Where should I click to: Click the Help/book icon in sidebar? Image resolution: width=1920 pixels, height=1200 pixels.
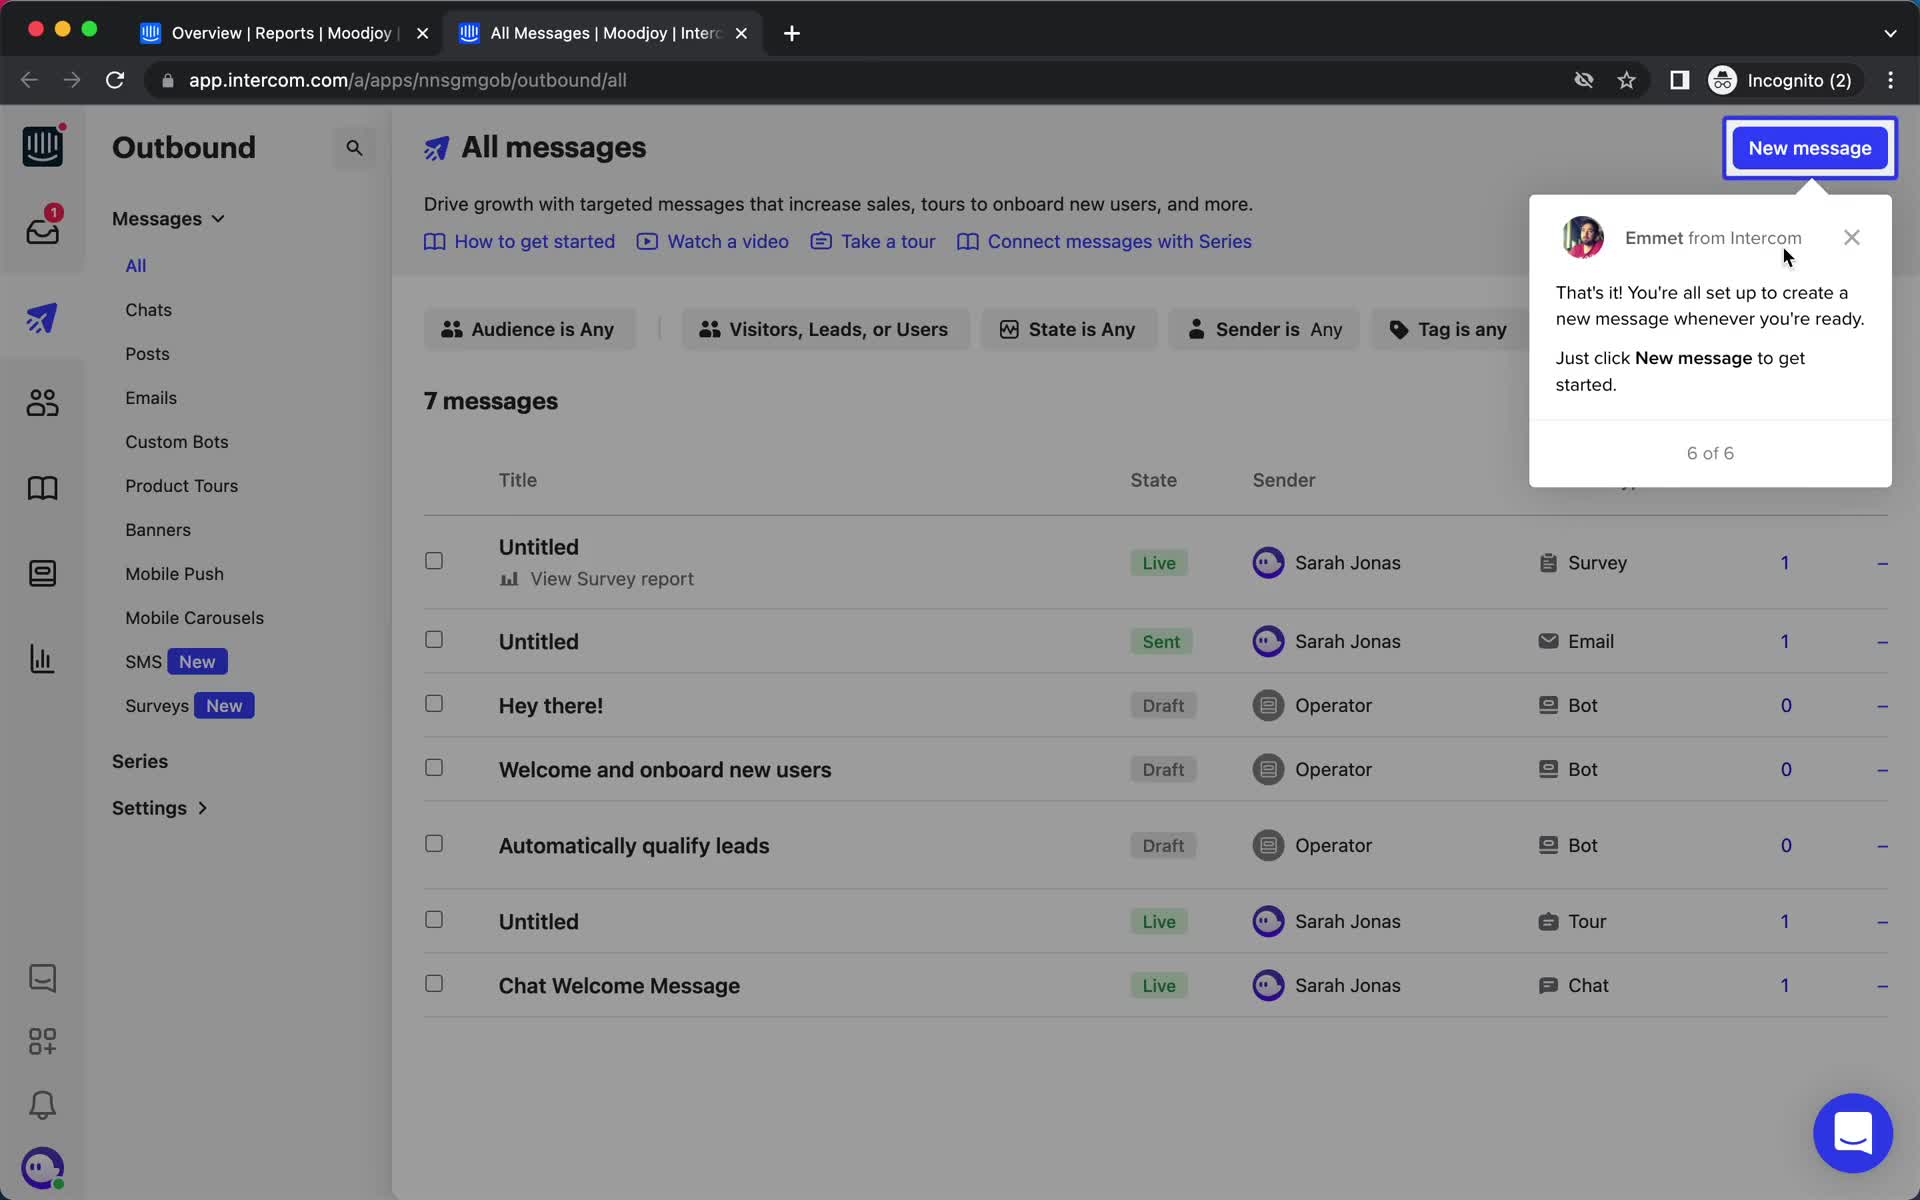coord(40,491)
